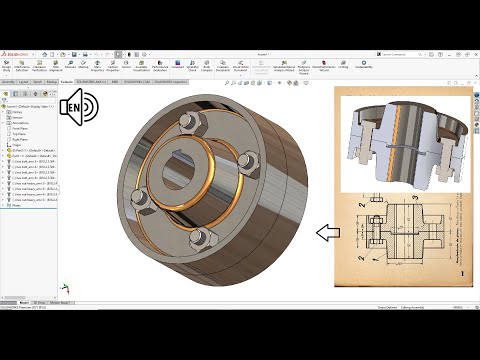Screen dimensions: 480x360
Task: Open the Costing tool
Action: click(x=343, y=65)
